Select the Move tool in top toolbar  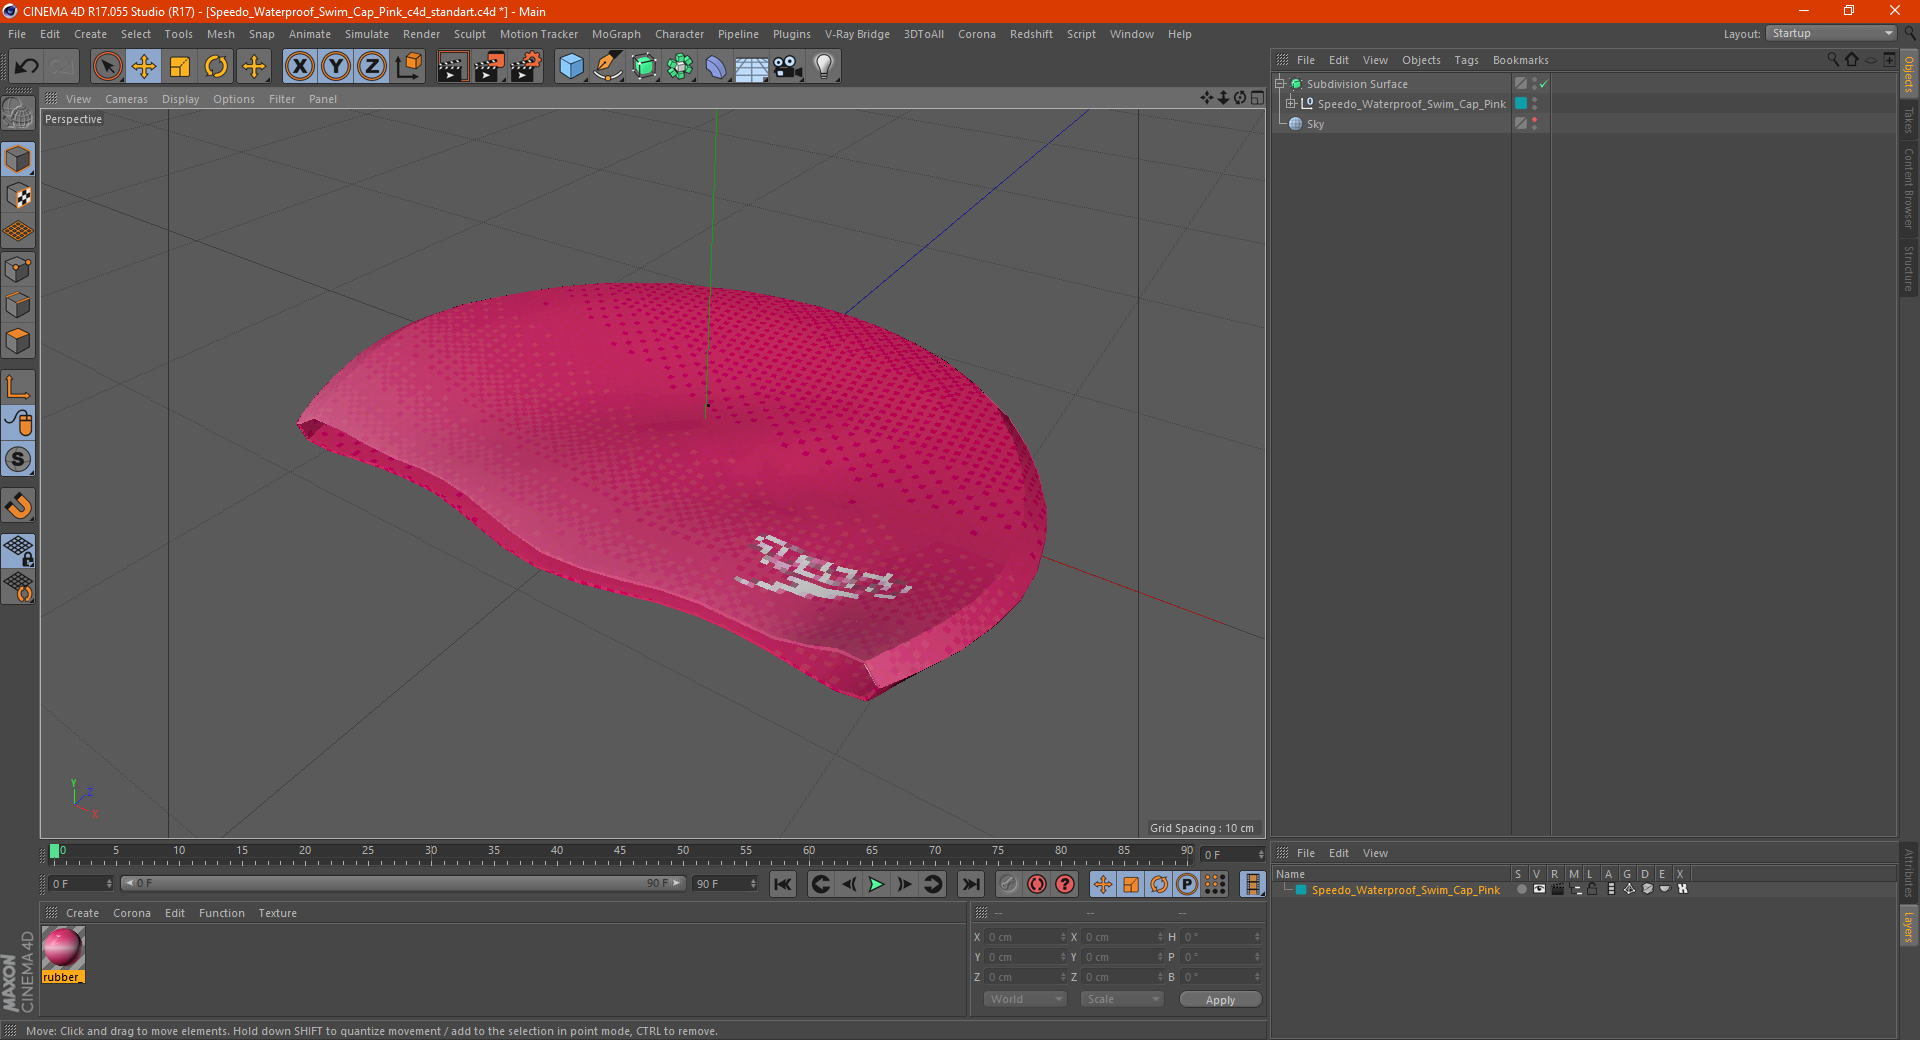click(x=144, y=67)
